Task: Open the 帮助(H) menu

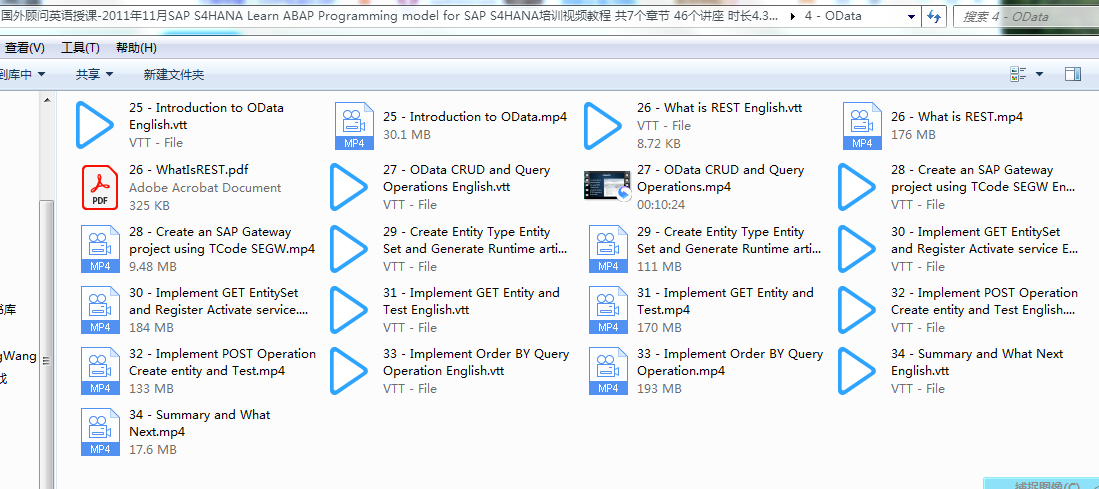Action: (x=136, y=48)
